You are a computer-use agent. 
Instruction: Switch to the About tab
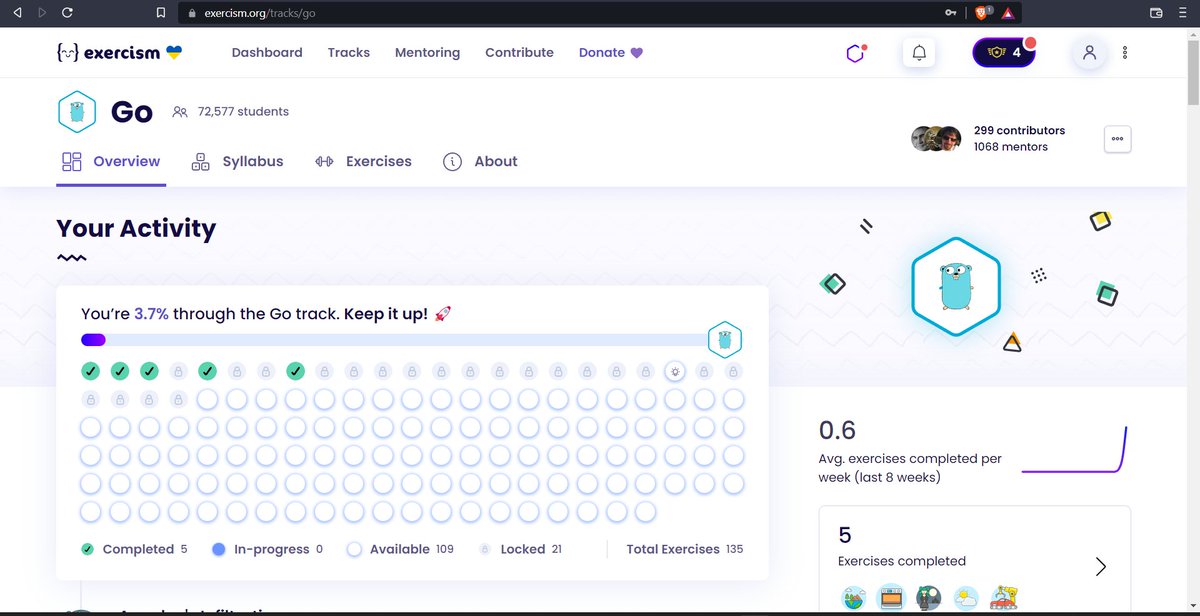point(480,161)
